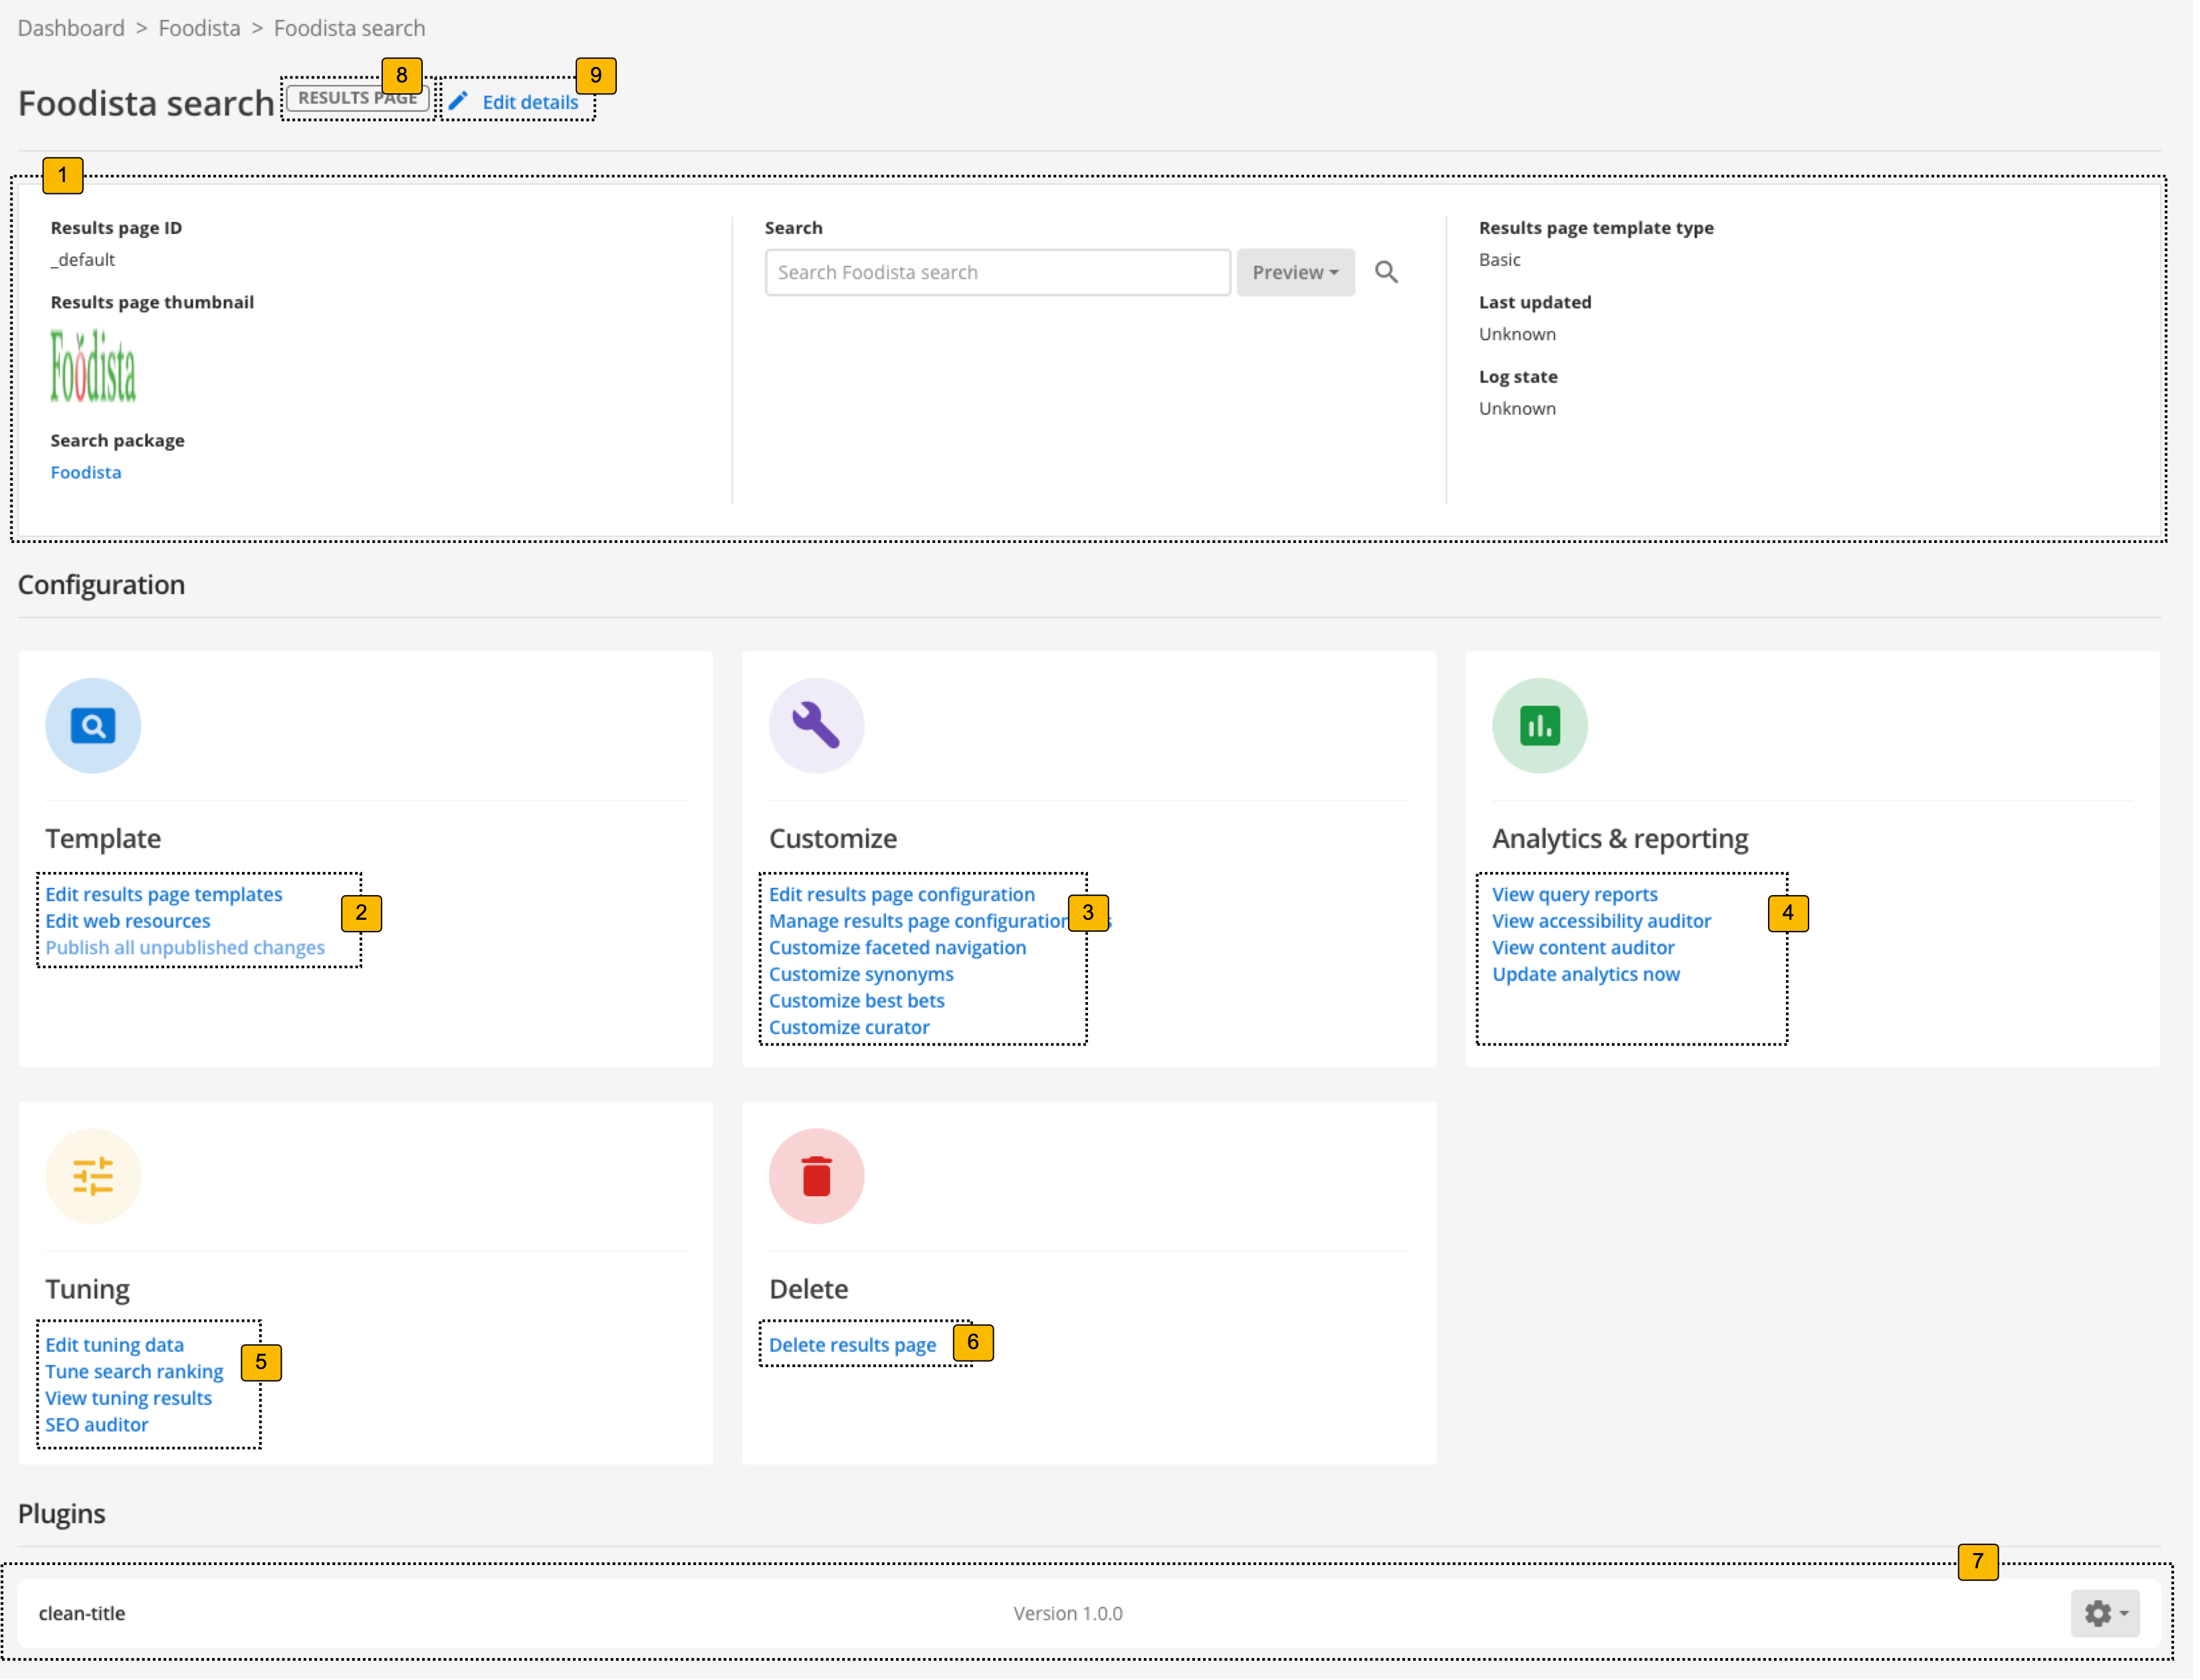Click inside the Search Foodista search field
Screen dimensions: 2200x1680
click(x=996, y=272)
